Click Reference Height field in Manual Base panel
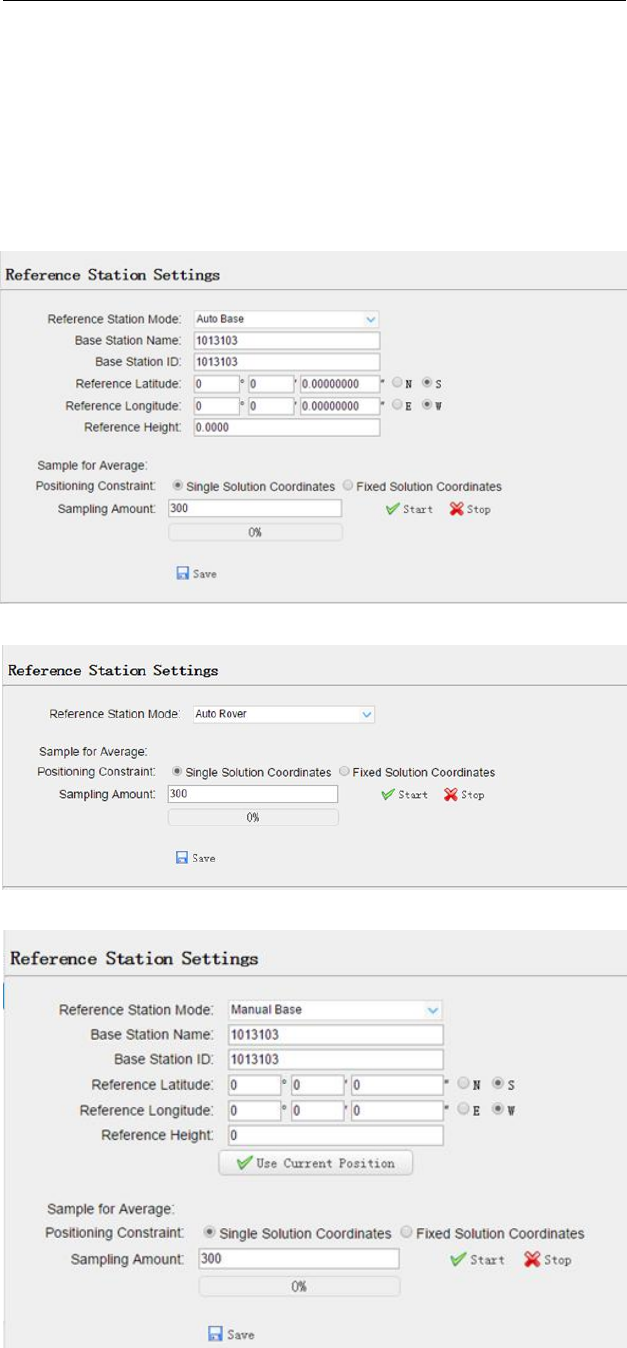627x1348 pixels. [x=335, y=1135]
